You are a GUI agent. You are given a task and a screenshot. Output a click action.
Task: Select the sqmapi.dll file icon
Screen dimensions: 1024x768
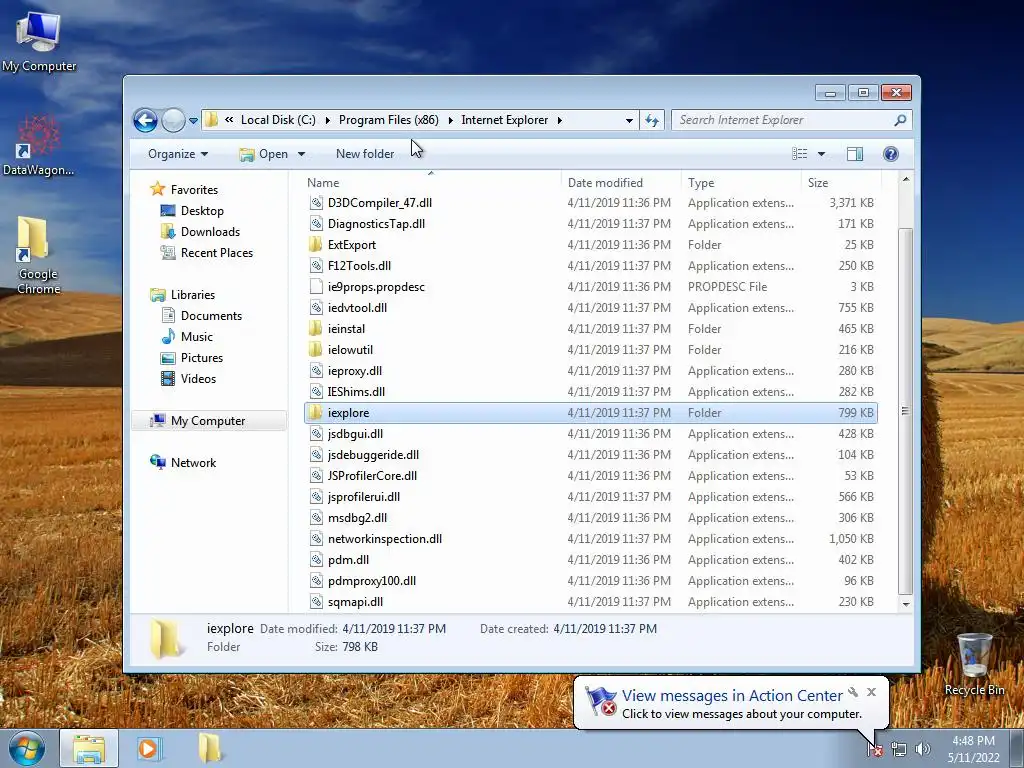(x=316, y=601)
